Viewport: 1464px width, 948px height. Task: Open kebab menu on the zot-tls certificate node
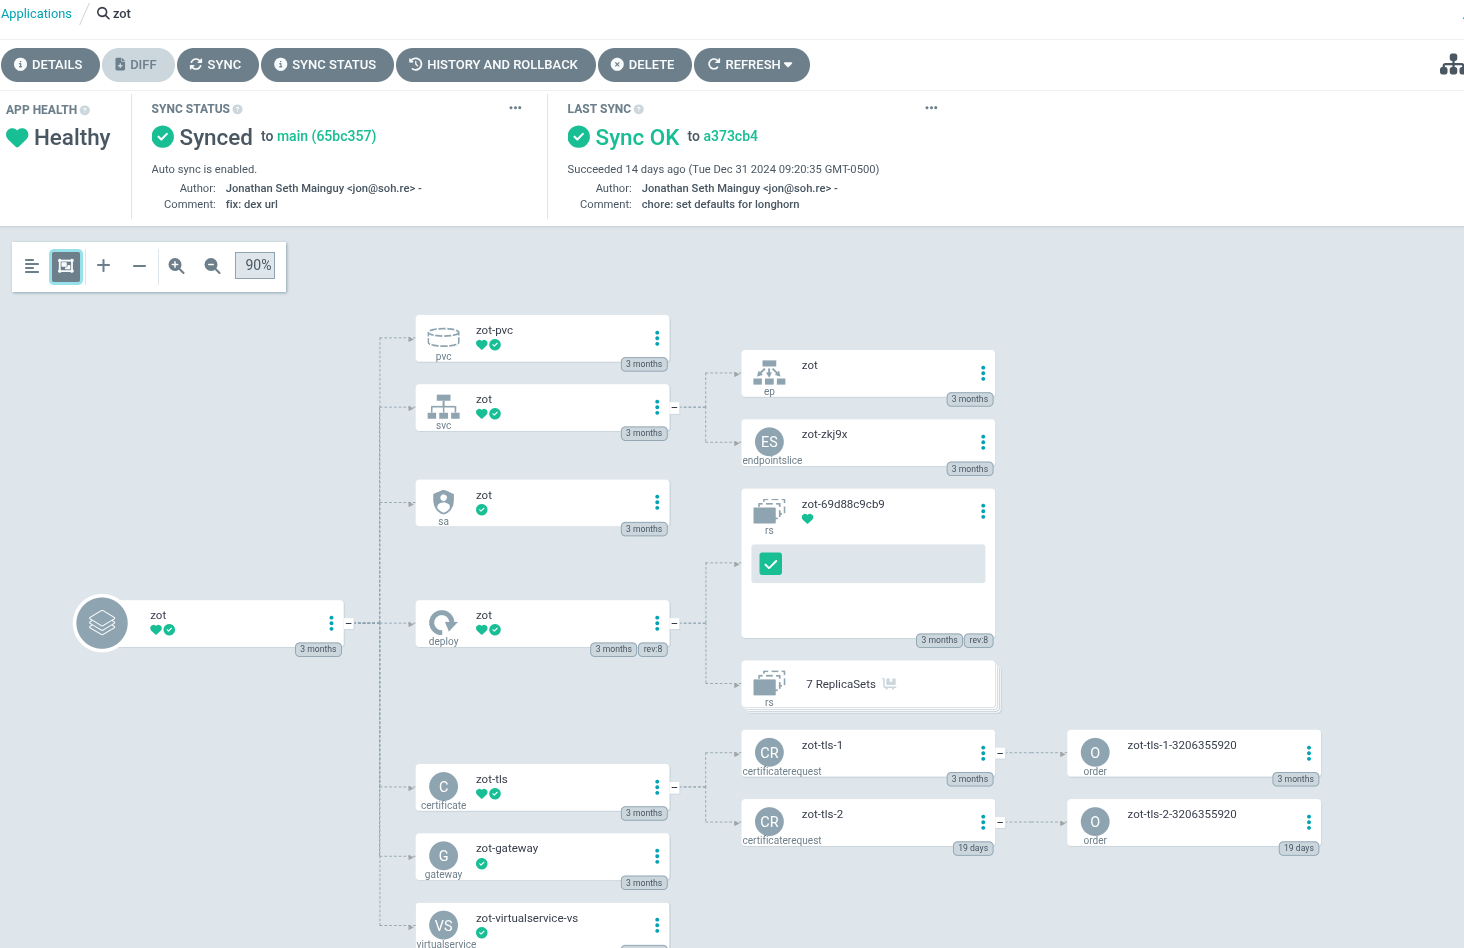(x=657, y=787)
